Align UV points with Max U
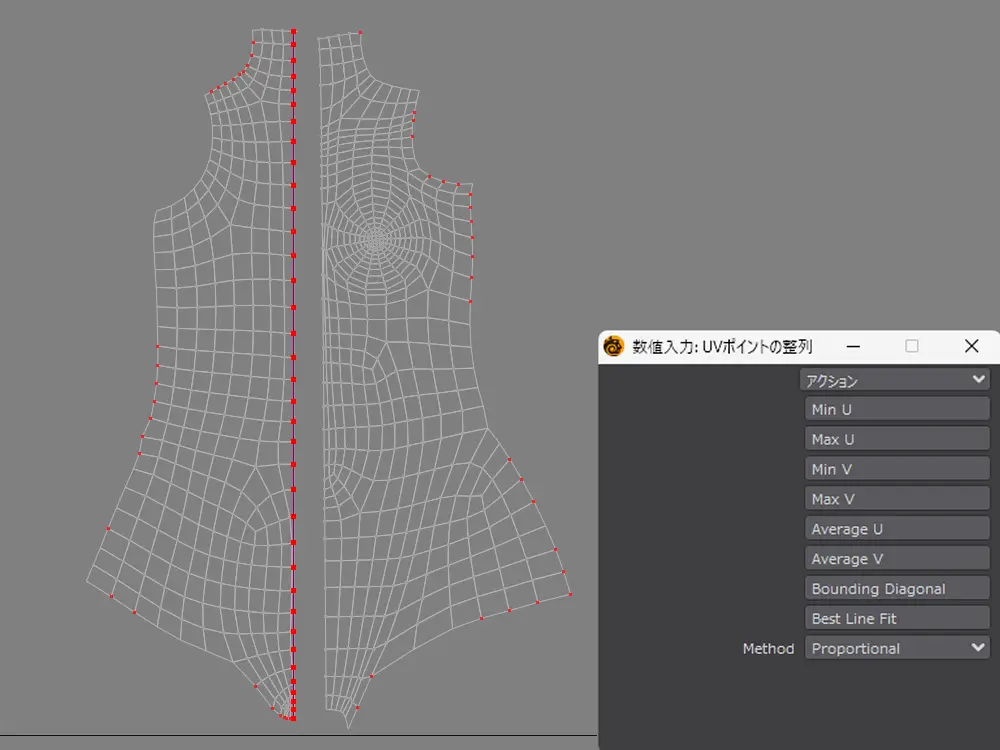The image size is (1000, 750). pyautogui.click(x=897, y=439)
